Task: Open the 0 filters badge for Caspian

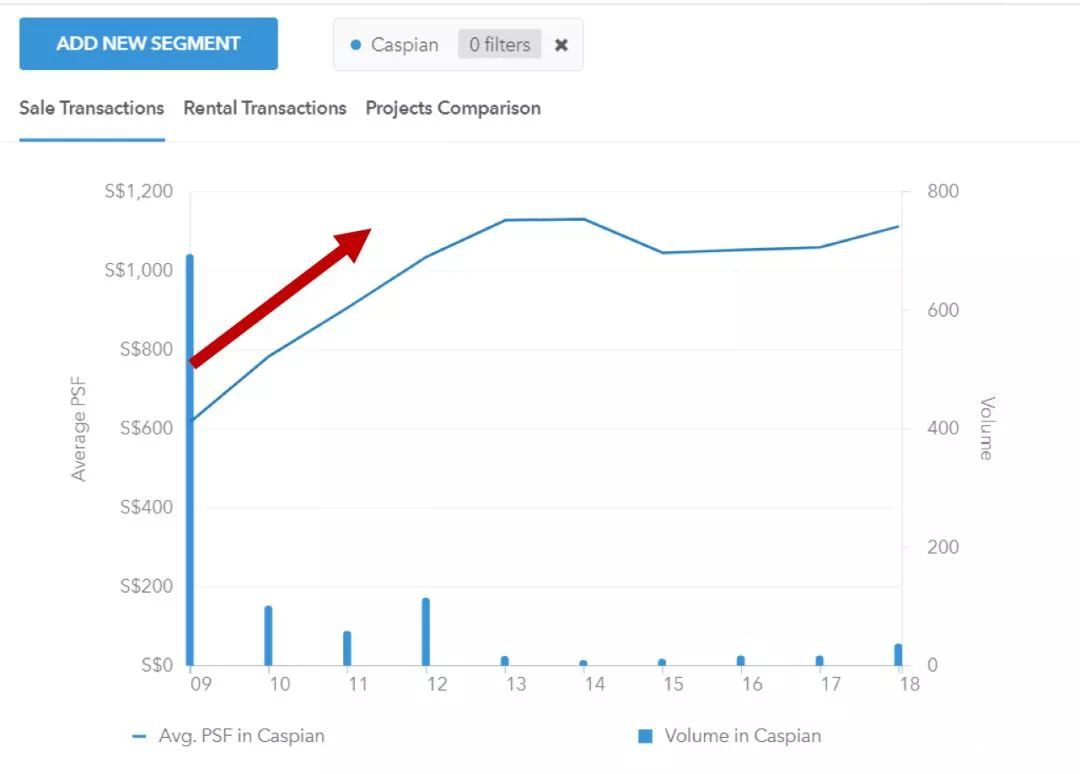Action: pyautogui.click(x=500, y=45)
